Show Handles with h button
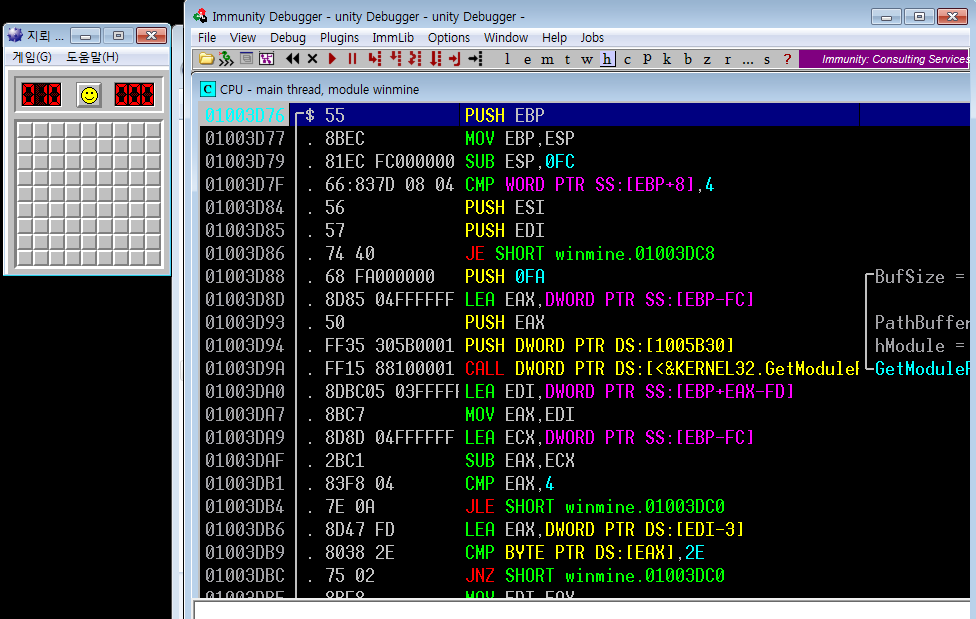Image resolution: width=976 pixels, height=619 pixels. [607, 59]
